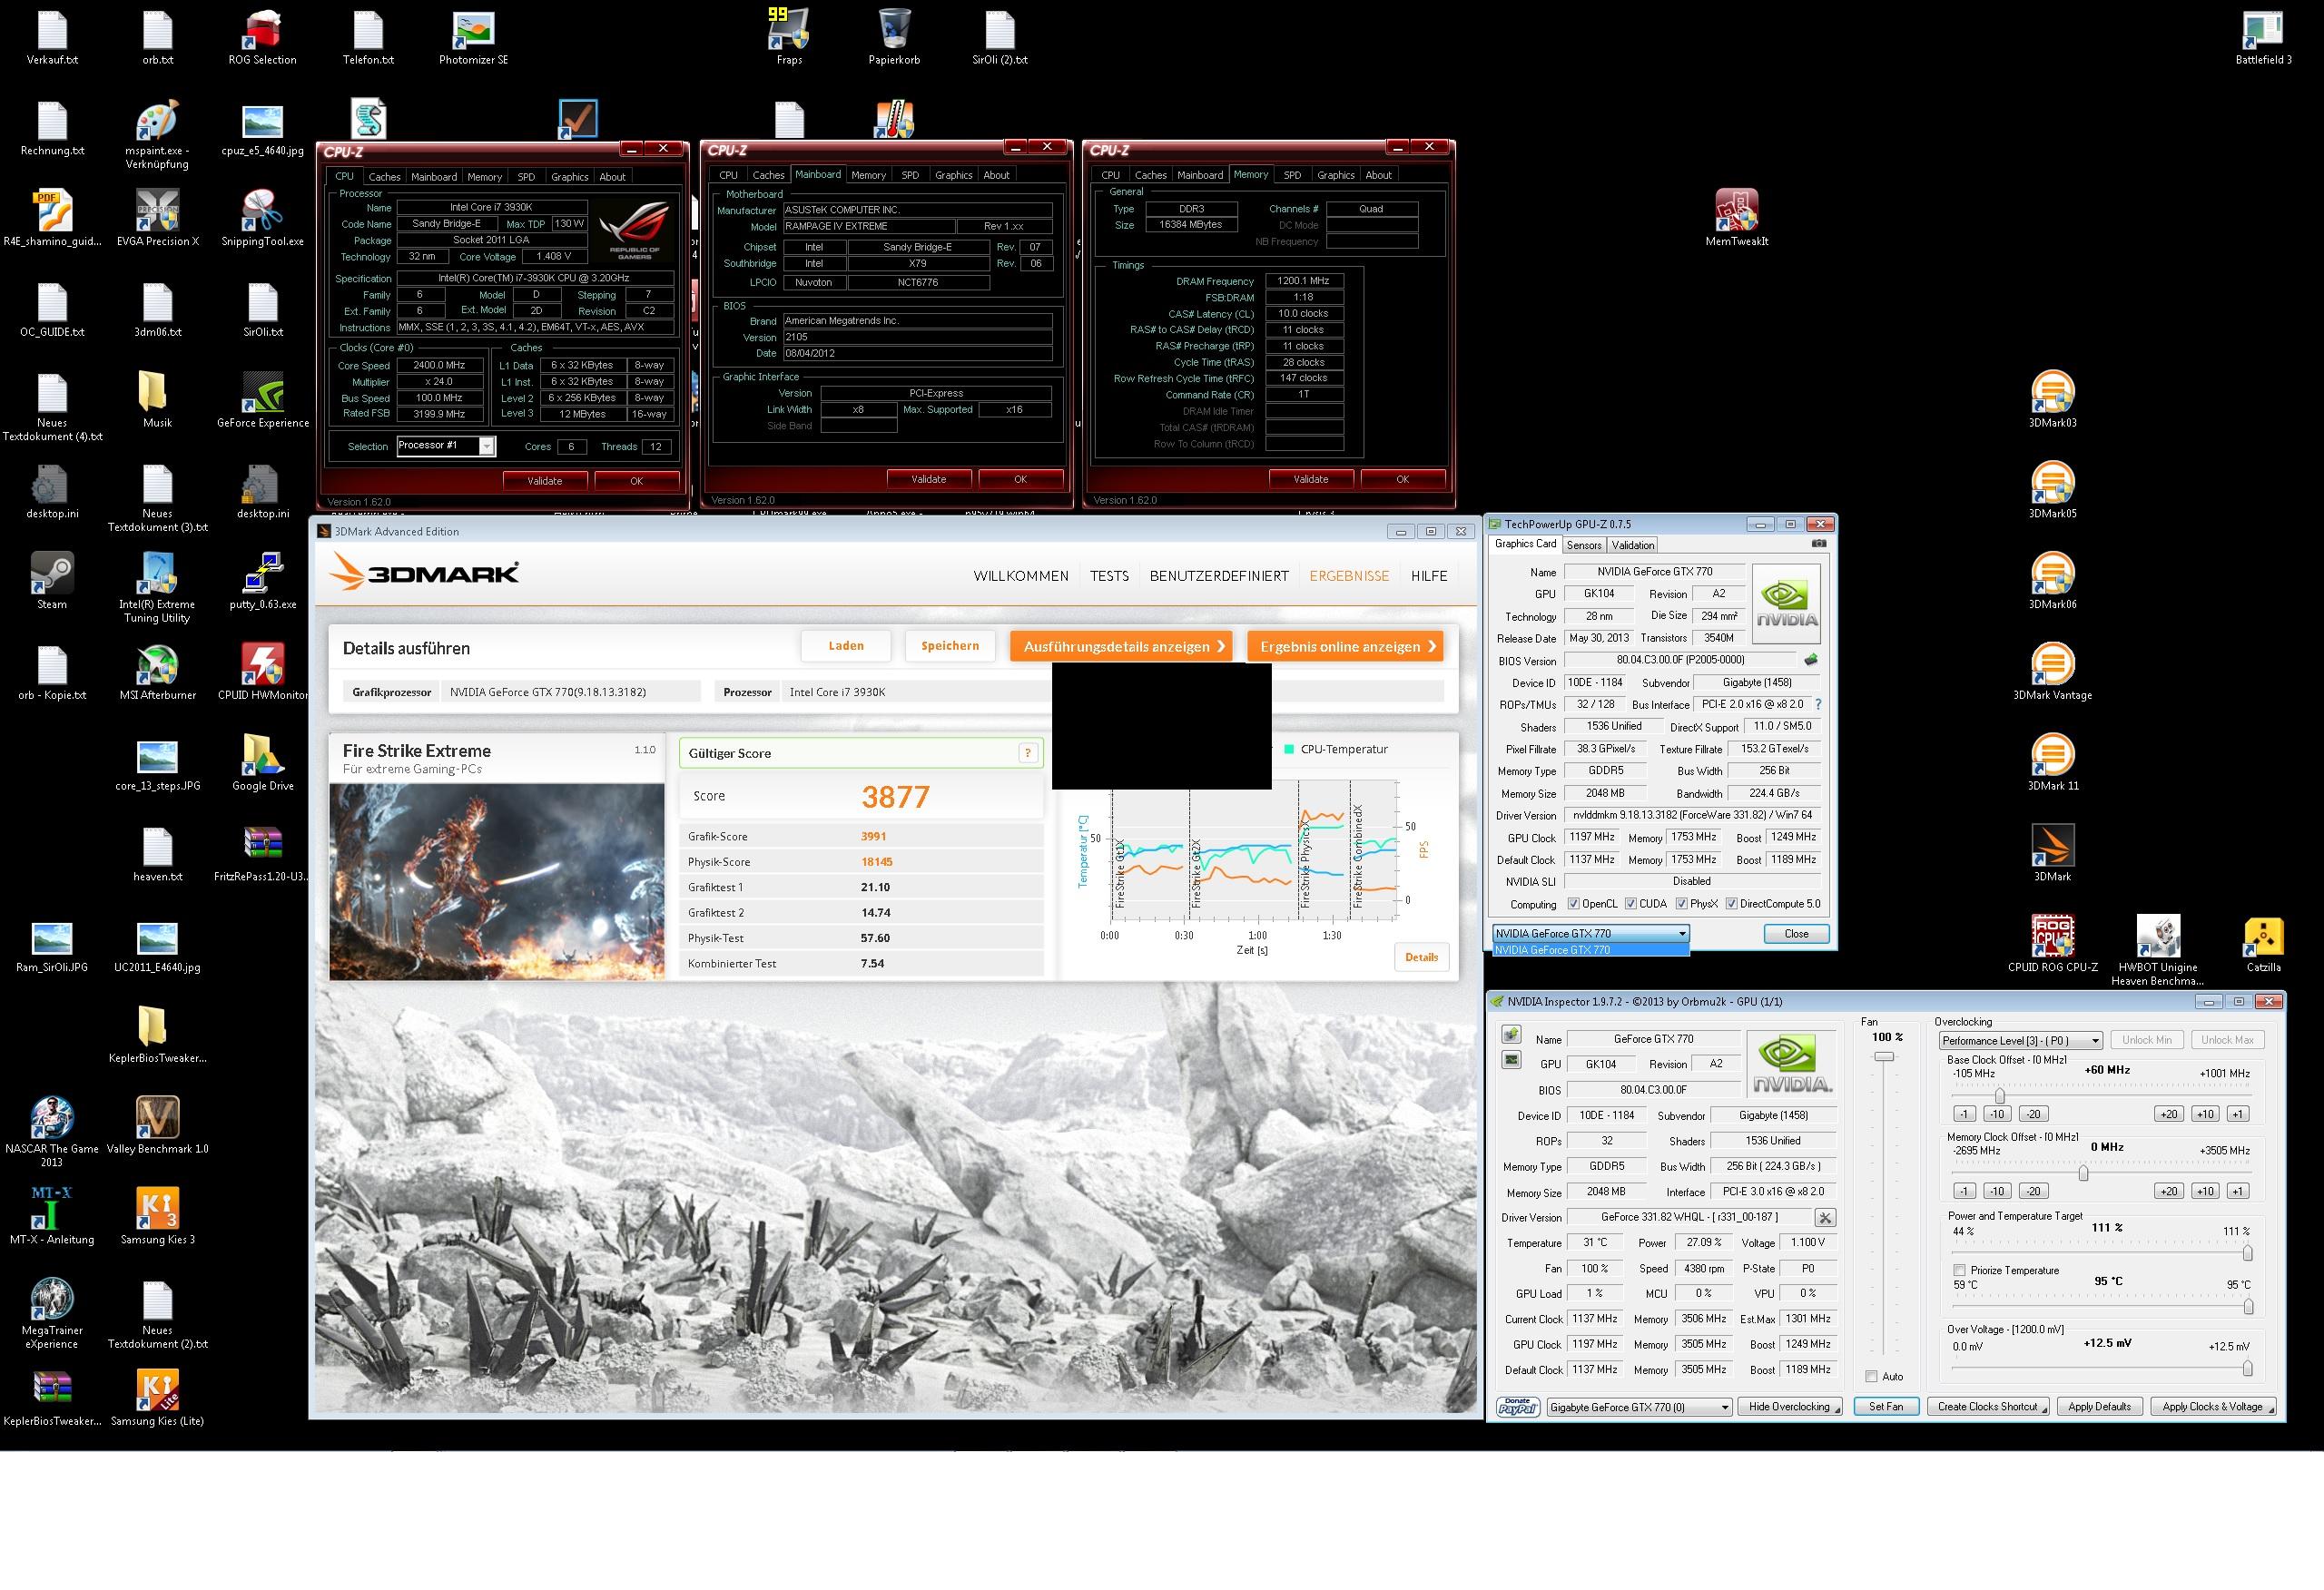Select the MSI Afterburner icon
The width and height of the screenshot is (2324, 1590).
pos(158,671)
